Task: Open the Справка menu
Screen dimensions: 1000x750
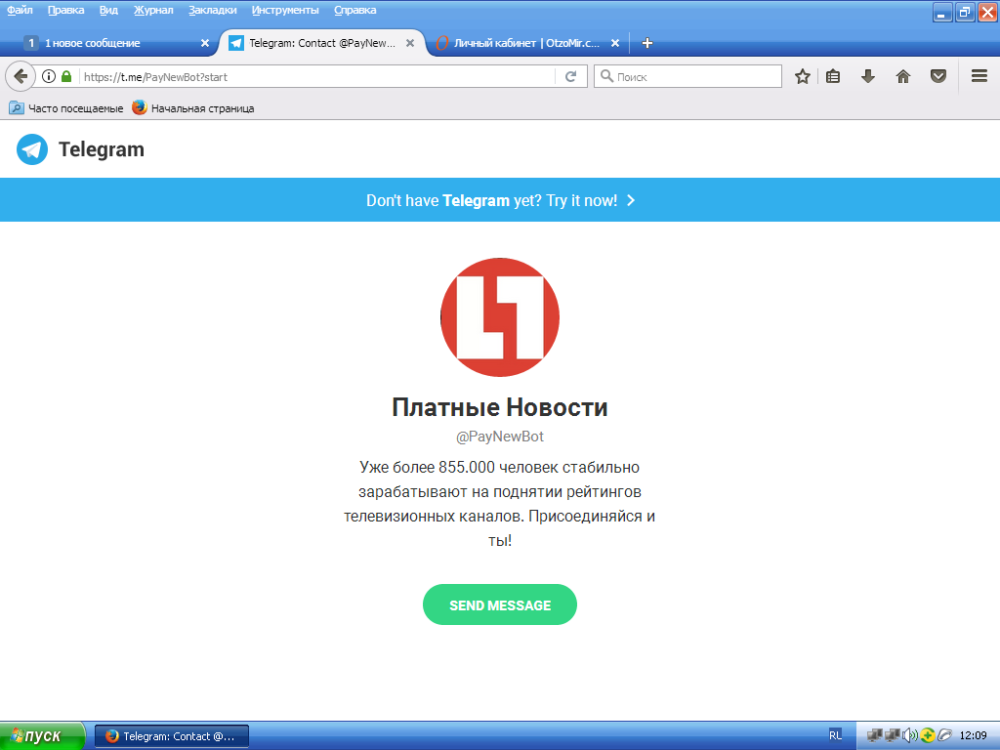Action: click(355, 10)
